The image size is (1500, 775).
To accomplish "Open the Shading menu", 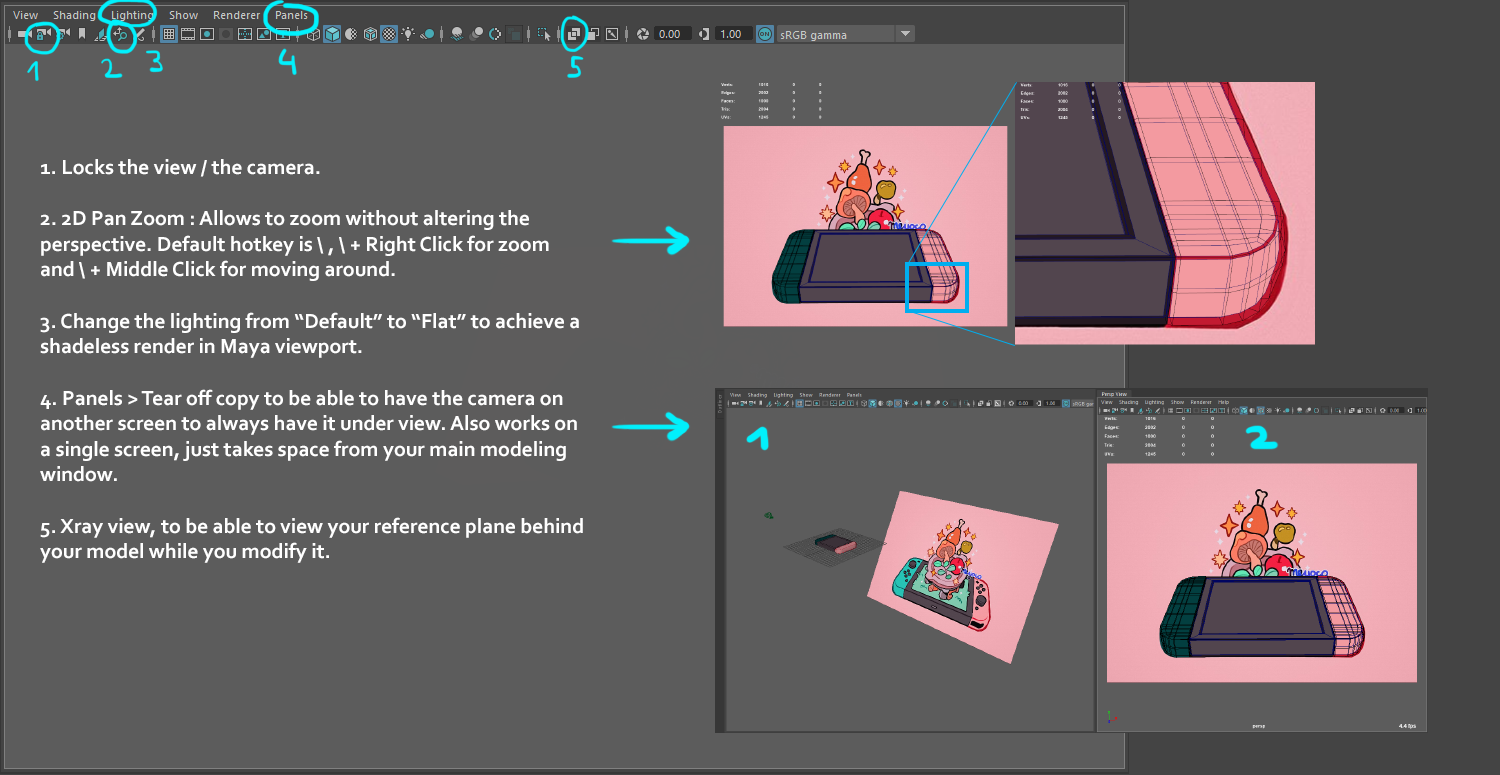I will 74,15.
